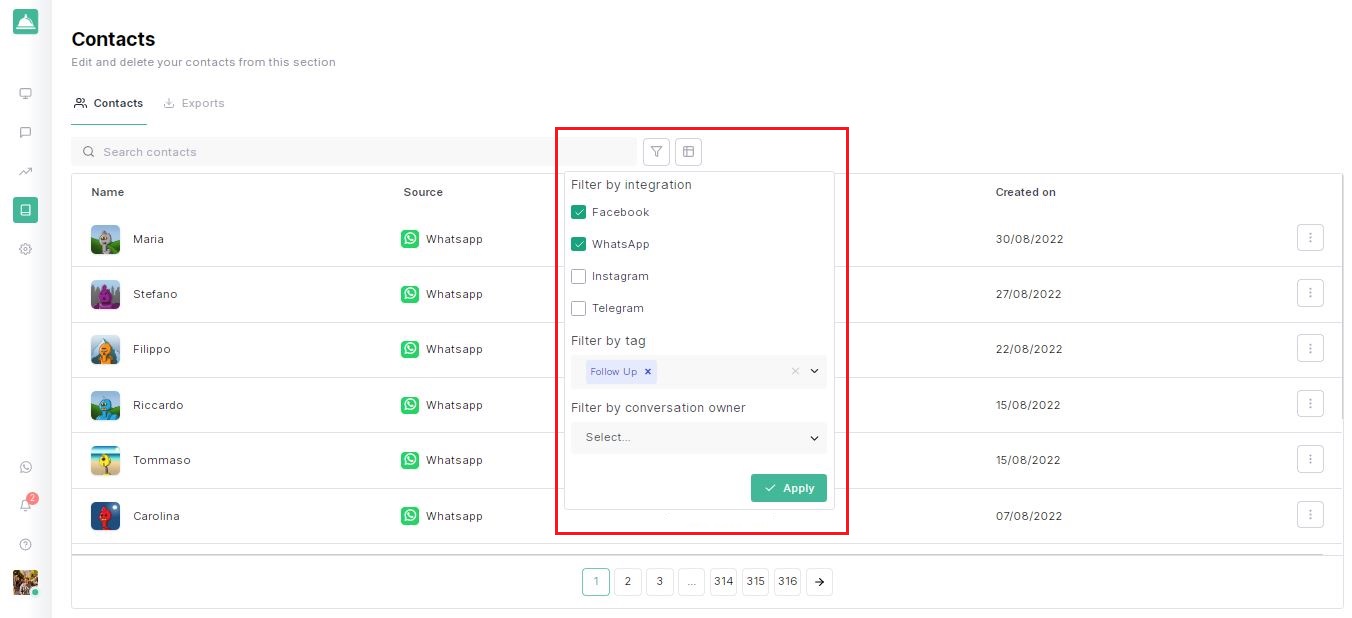Uncheck the Facebook integration checkbox
Screen dimensions: 1352x618
[578, 212]
